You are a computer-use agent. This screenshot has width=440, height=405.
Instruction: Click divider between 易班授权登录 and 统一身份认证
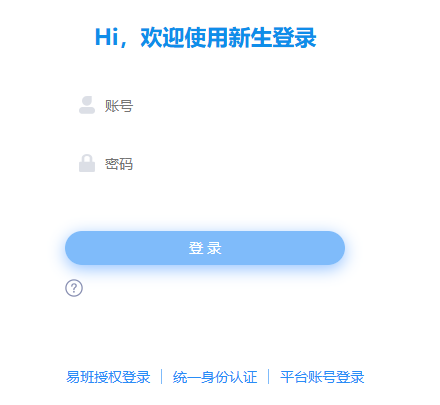(162, 377)
